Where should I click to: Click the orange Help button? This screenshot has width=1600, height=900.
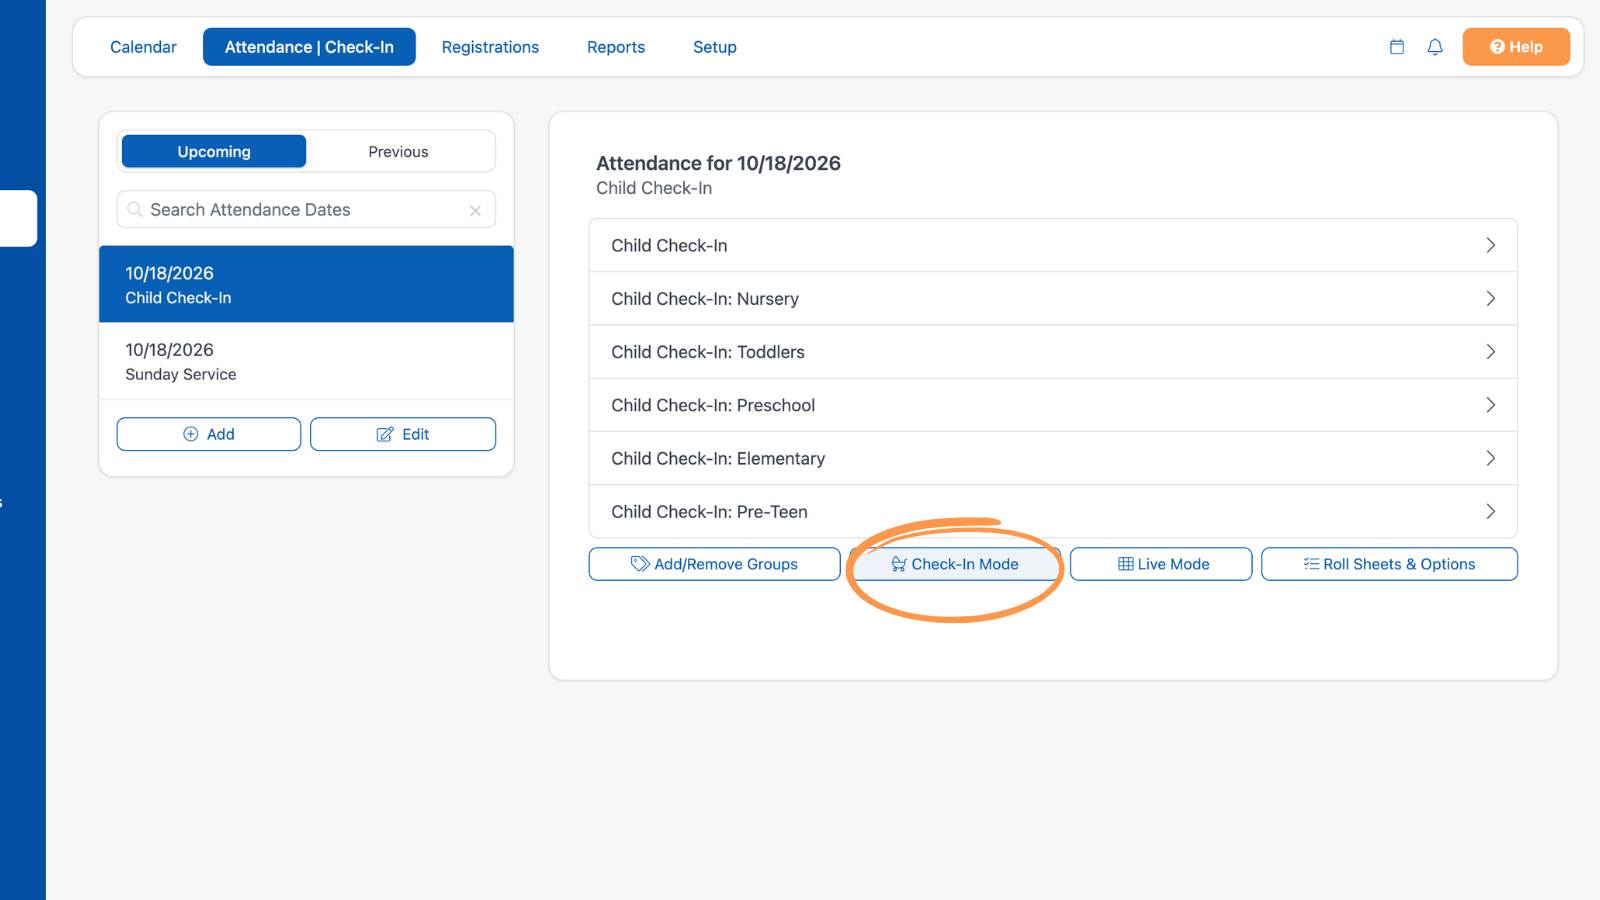(x=1516, y=47)
